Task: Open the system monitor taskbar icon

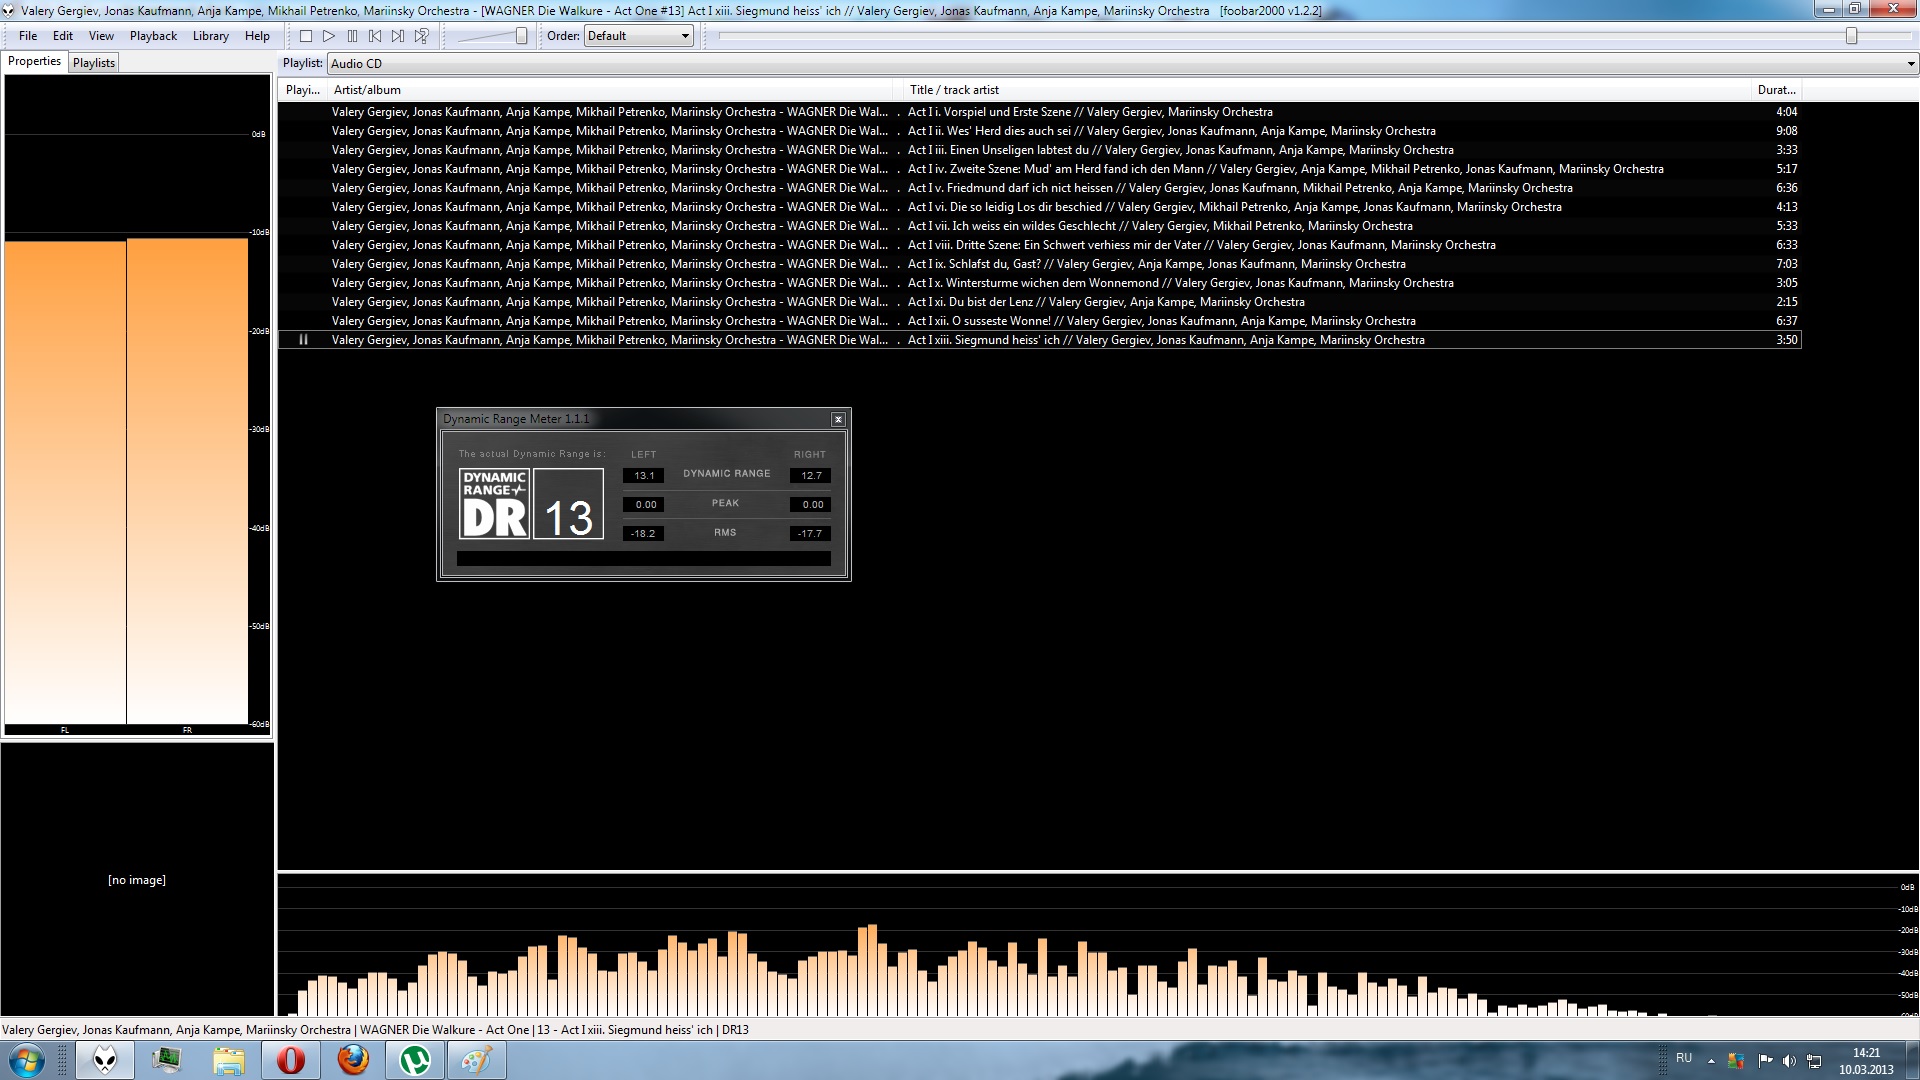Action: pos(167,1060)
